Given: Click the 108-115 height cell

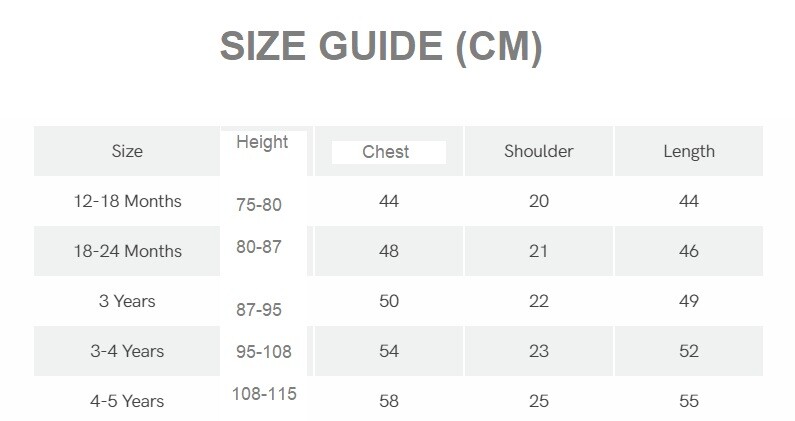Looking at the screenshot, I should 264,393.
